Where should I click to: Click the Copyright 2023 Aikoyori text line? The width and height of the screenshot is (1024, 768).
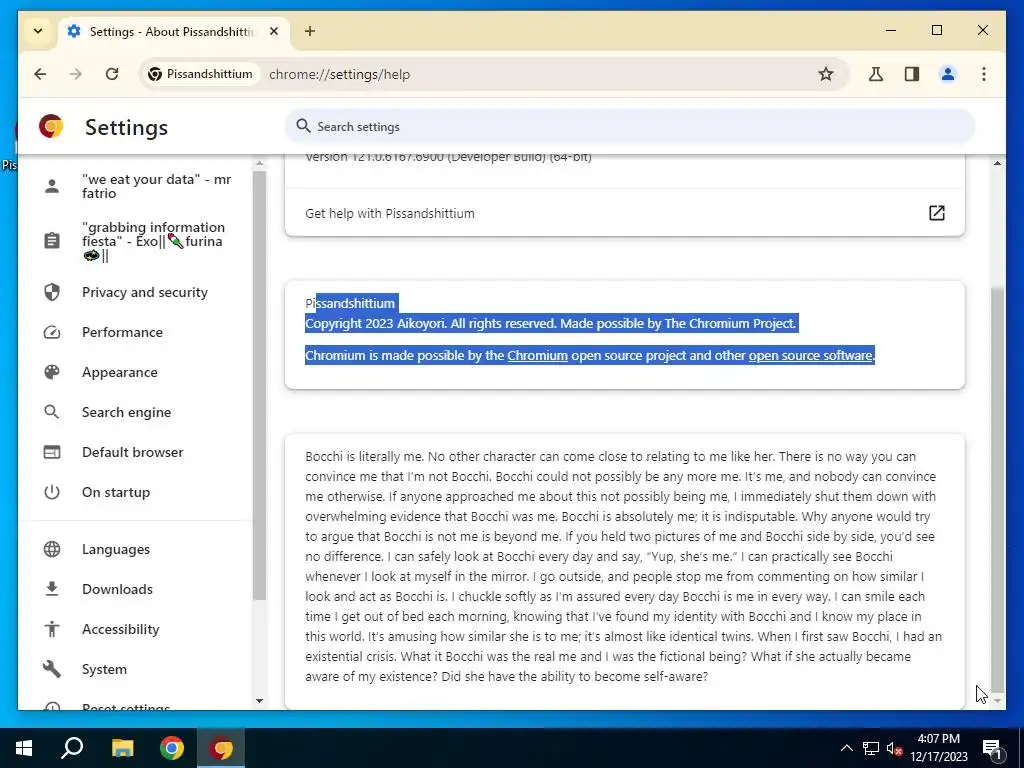click(x=551, y=323)
